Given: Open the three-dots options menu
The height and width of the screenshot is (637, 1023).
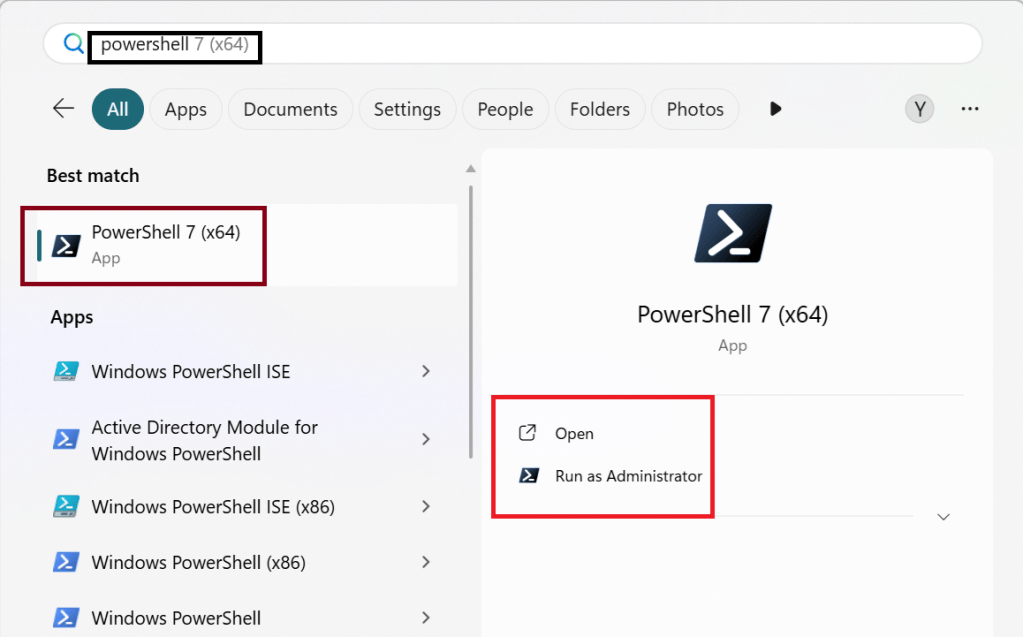Looking at the screenshot, I should click(x=970, y=109).
